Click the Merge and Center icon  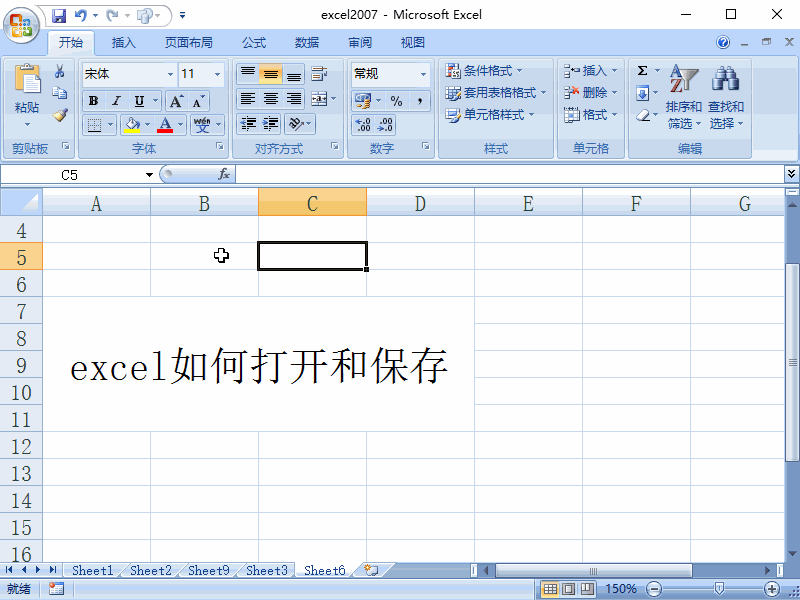pyautogui.click(x=318, y=100)
